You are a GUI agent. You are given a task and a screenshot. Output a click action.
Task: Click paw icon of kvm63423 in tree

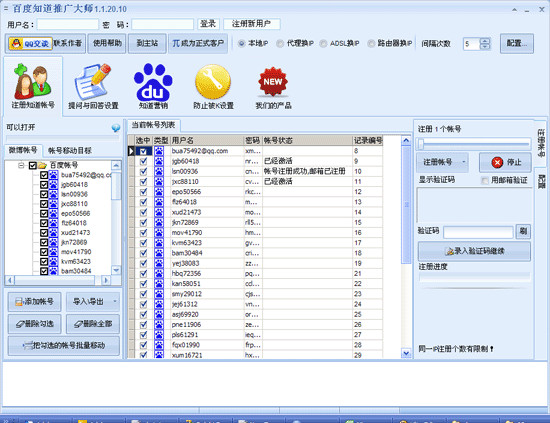(x=54, y=261)
